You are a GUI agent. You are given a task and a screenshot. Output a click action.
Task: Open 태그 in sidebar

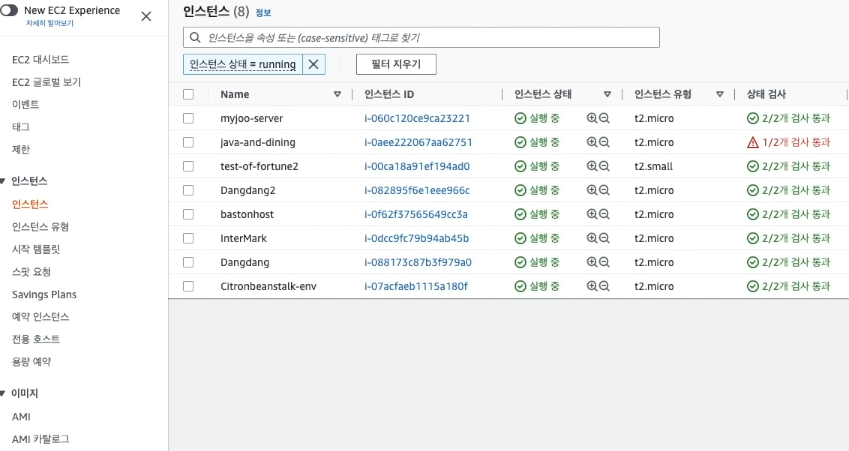21,127
